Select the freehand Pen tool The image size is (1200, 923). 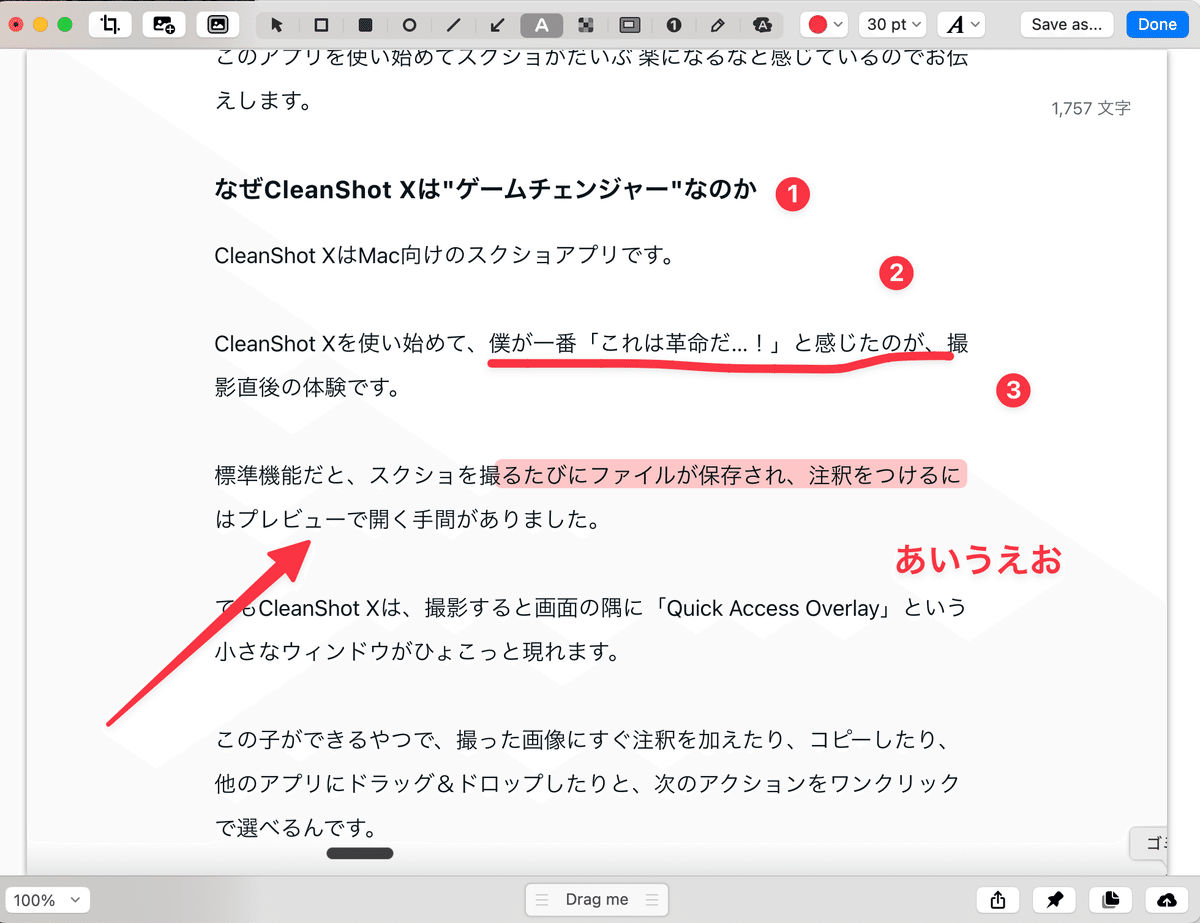point(717,23)
